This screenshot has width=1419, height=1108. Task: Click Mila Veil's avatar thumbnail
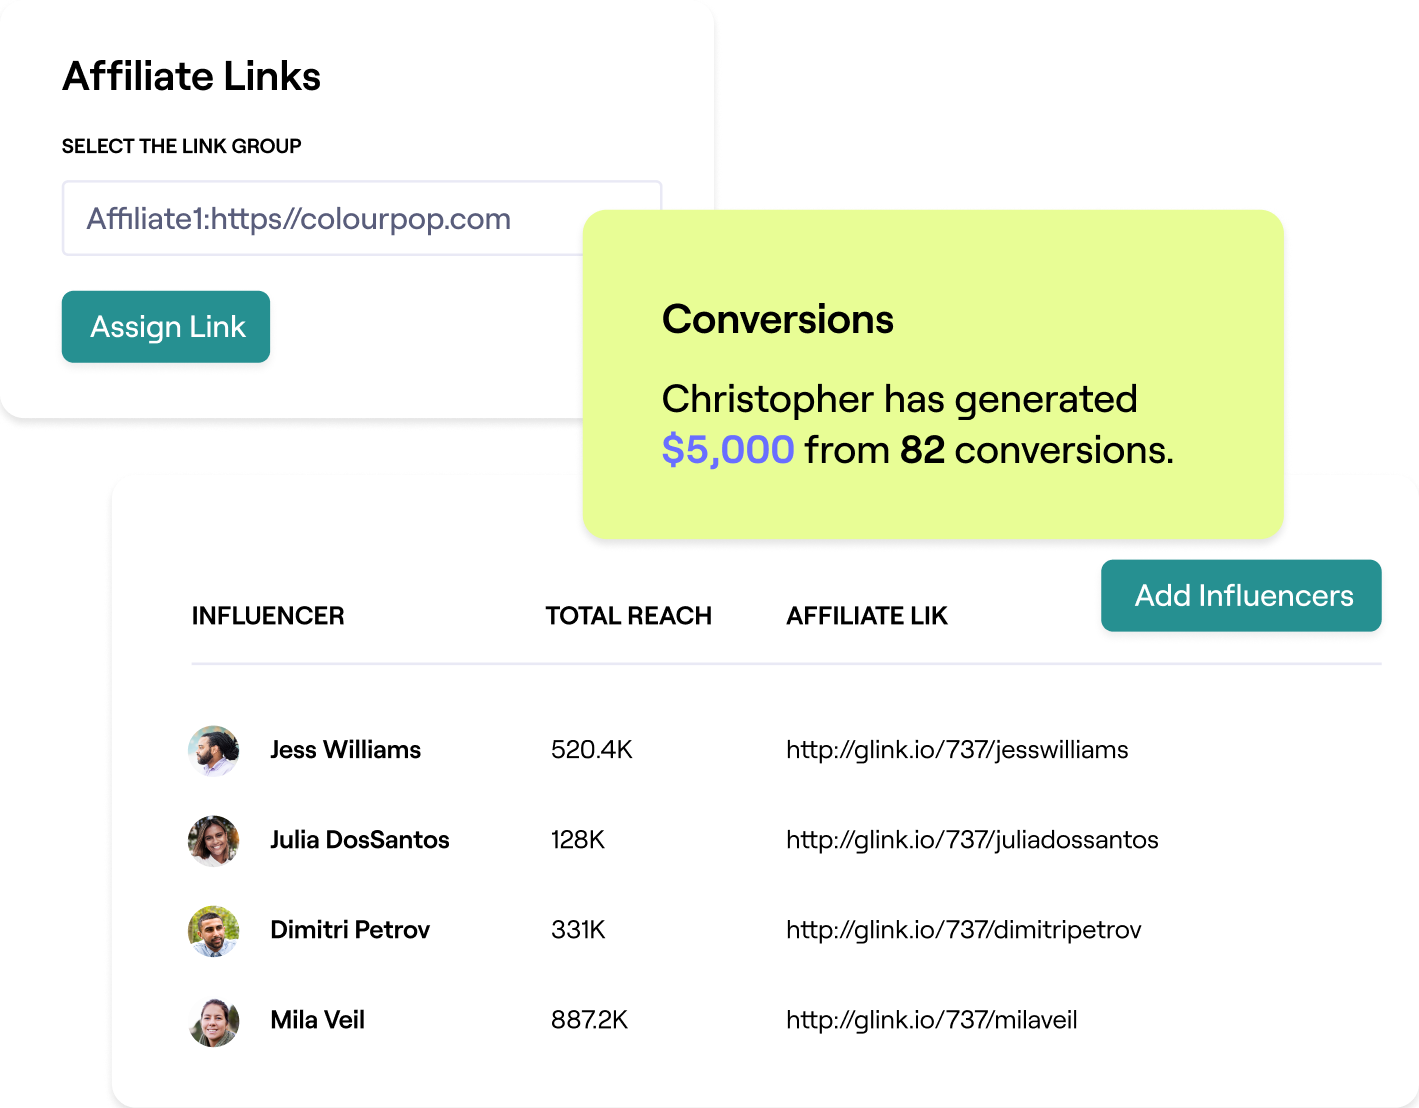click(213, 1021)
